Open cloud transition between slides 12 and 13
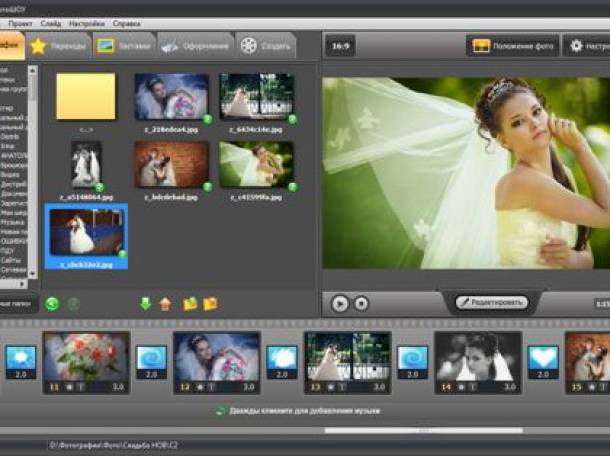Image resolution: width=610 pixels, height=456 pixels. 282,362
